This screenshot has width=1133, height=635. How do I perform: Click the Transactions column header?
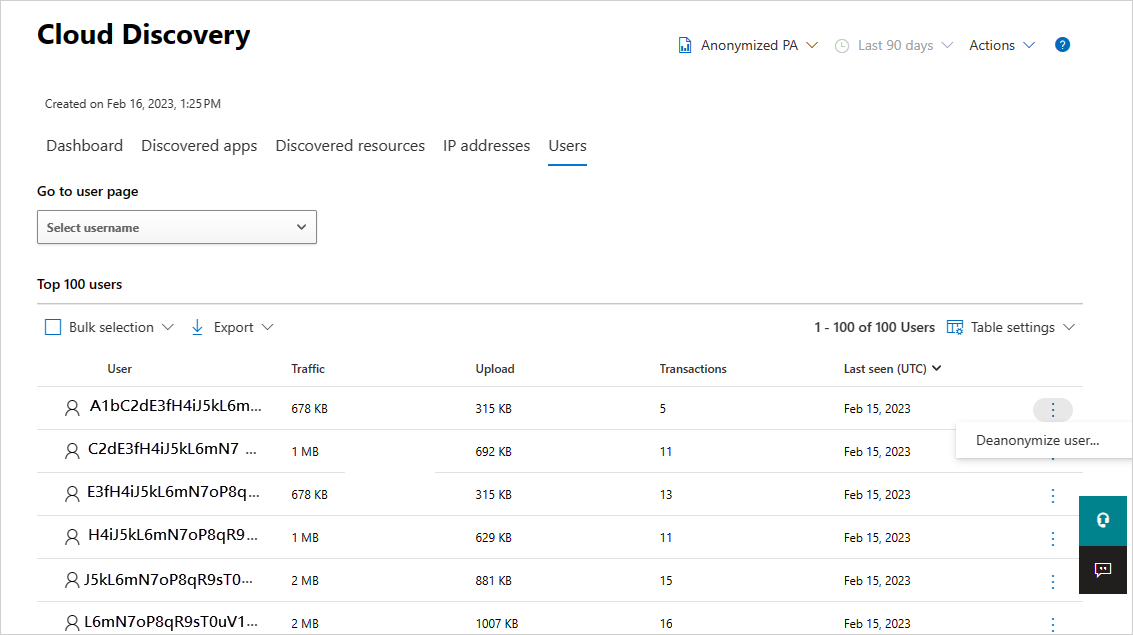click(693, 368)
